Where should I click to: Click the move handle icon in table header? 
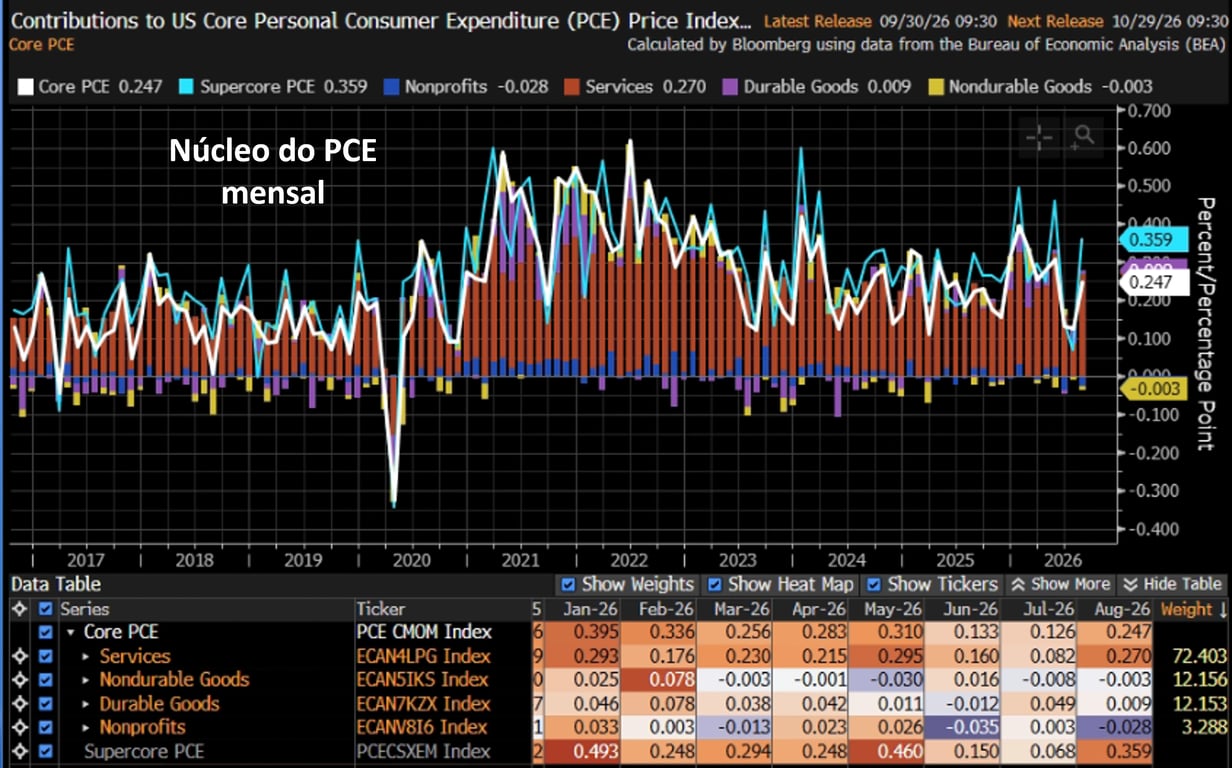(19, 608)
